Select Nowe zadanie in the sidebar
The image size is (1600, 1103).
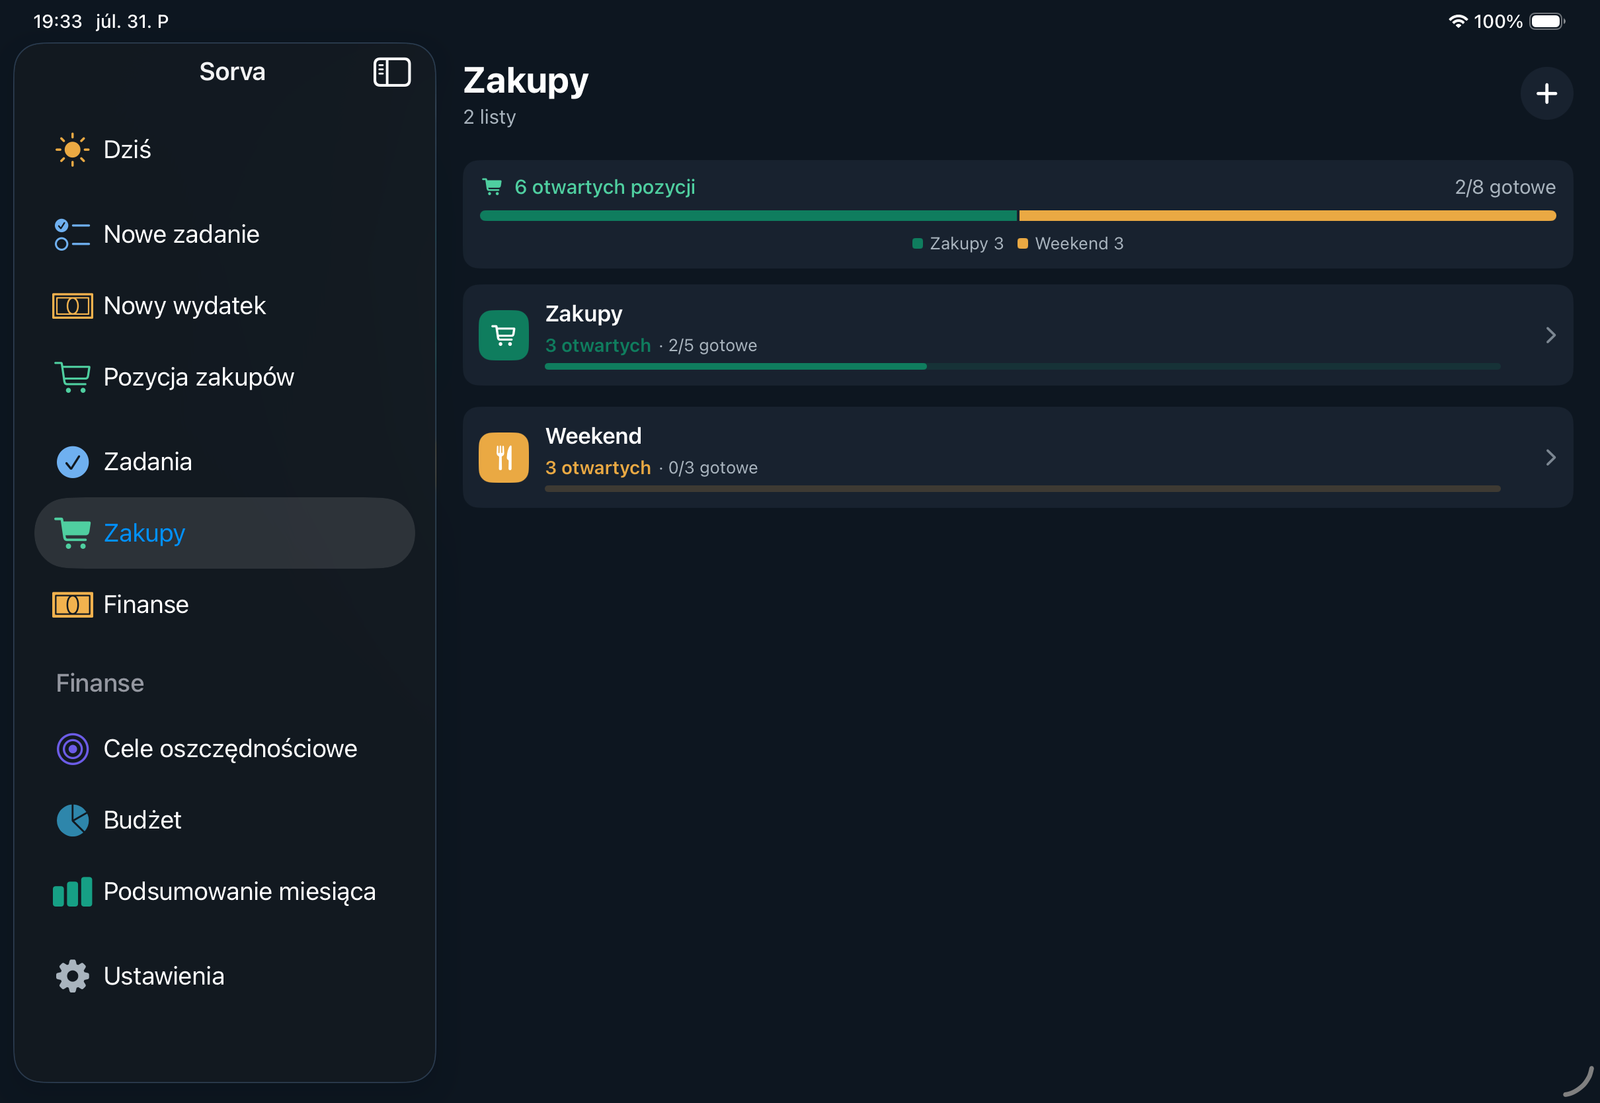click(x=225, y=235)
